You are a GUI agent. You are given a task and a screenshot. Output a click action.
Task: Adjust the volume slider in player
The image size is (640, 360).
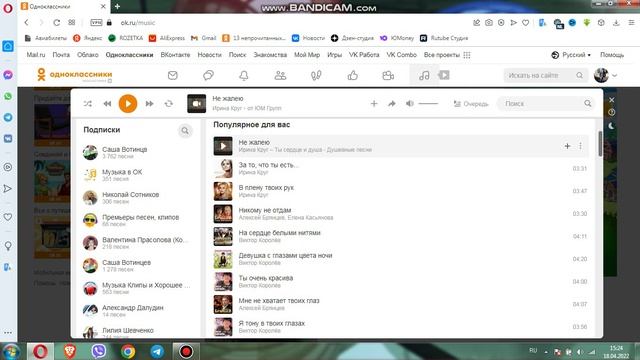coord(428,104)
